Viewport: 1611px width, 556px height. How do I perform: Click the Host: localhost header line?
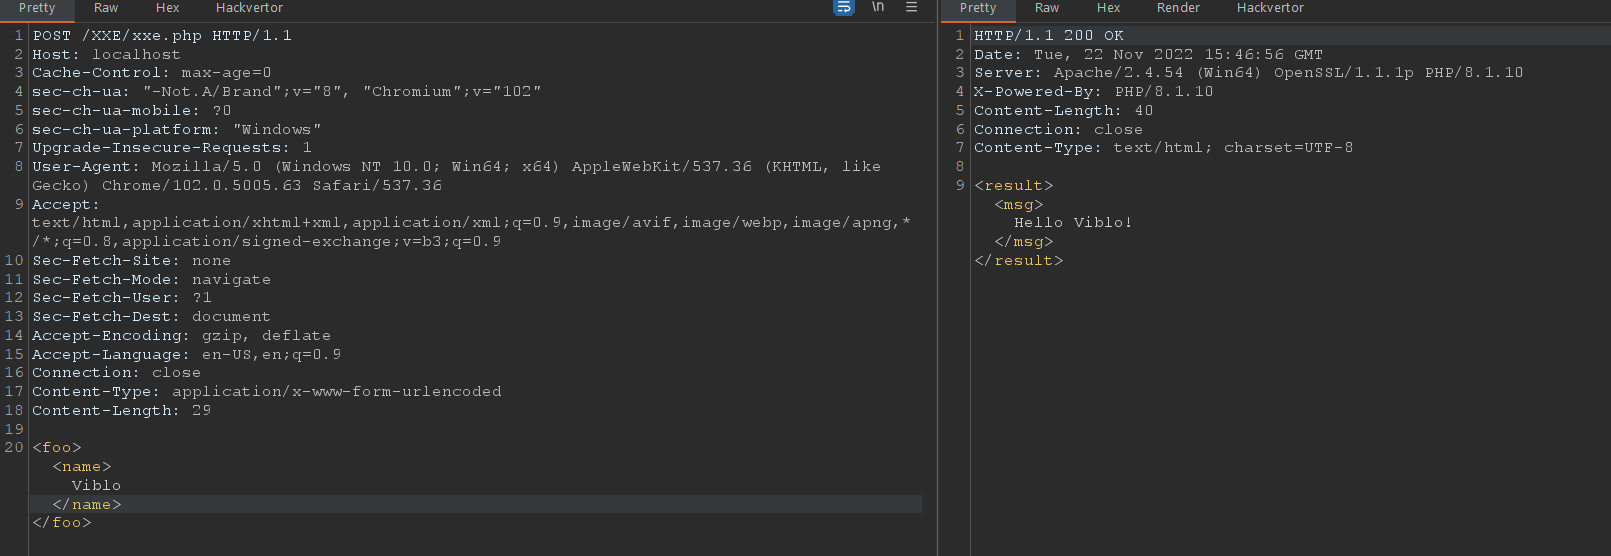click(x=106, y=55)
